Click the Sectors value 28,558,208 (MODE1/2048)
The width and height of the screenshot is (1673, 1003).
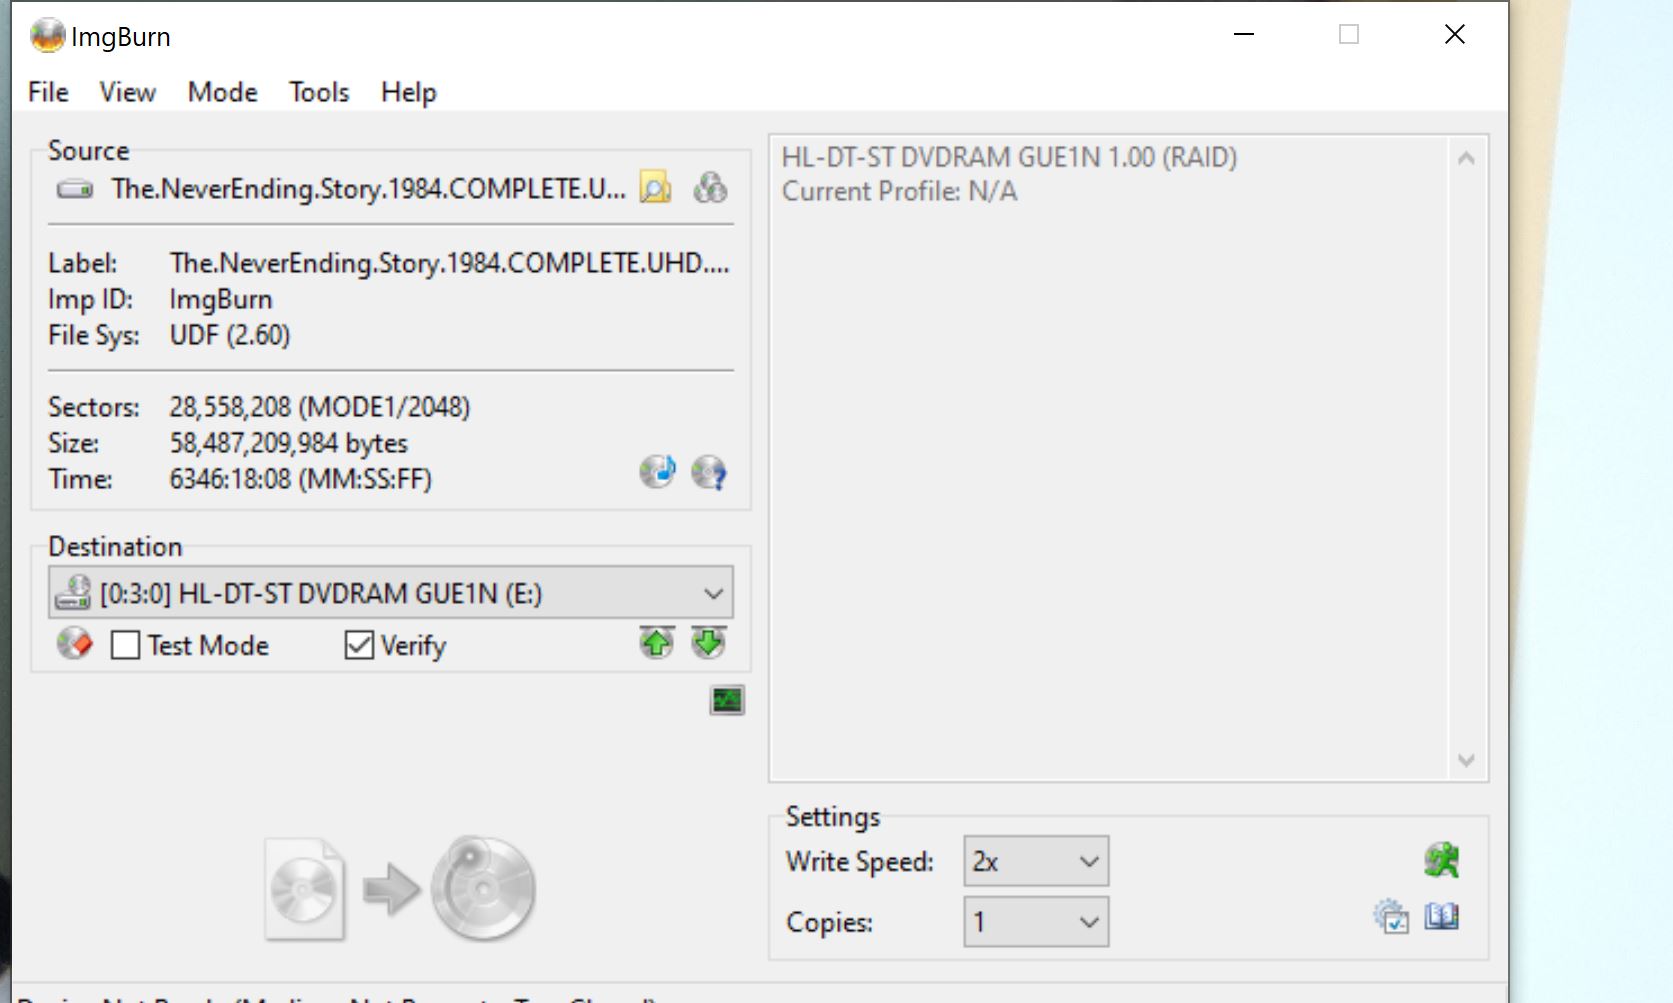[320, 407]
